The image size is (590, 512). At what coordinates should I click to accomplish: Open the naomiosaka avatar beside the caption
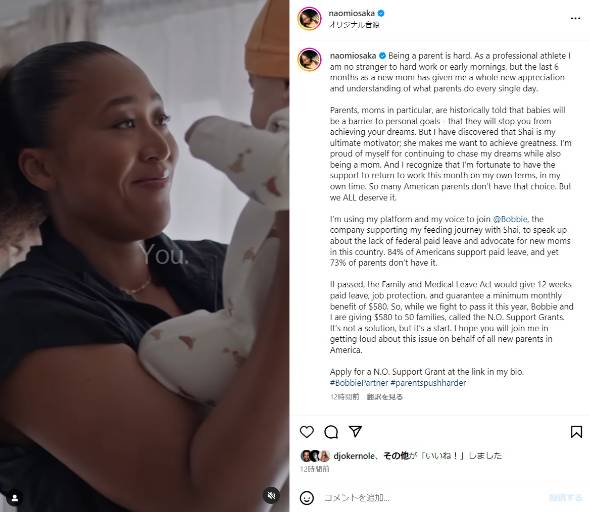coord(309,59)
